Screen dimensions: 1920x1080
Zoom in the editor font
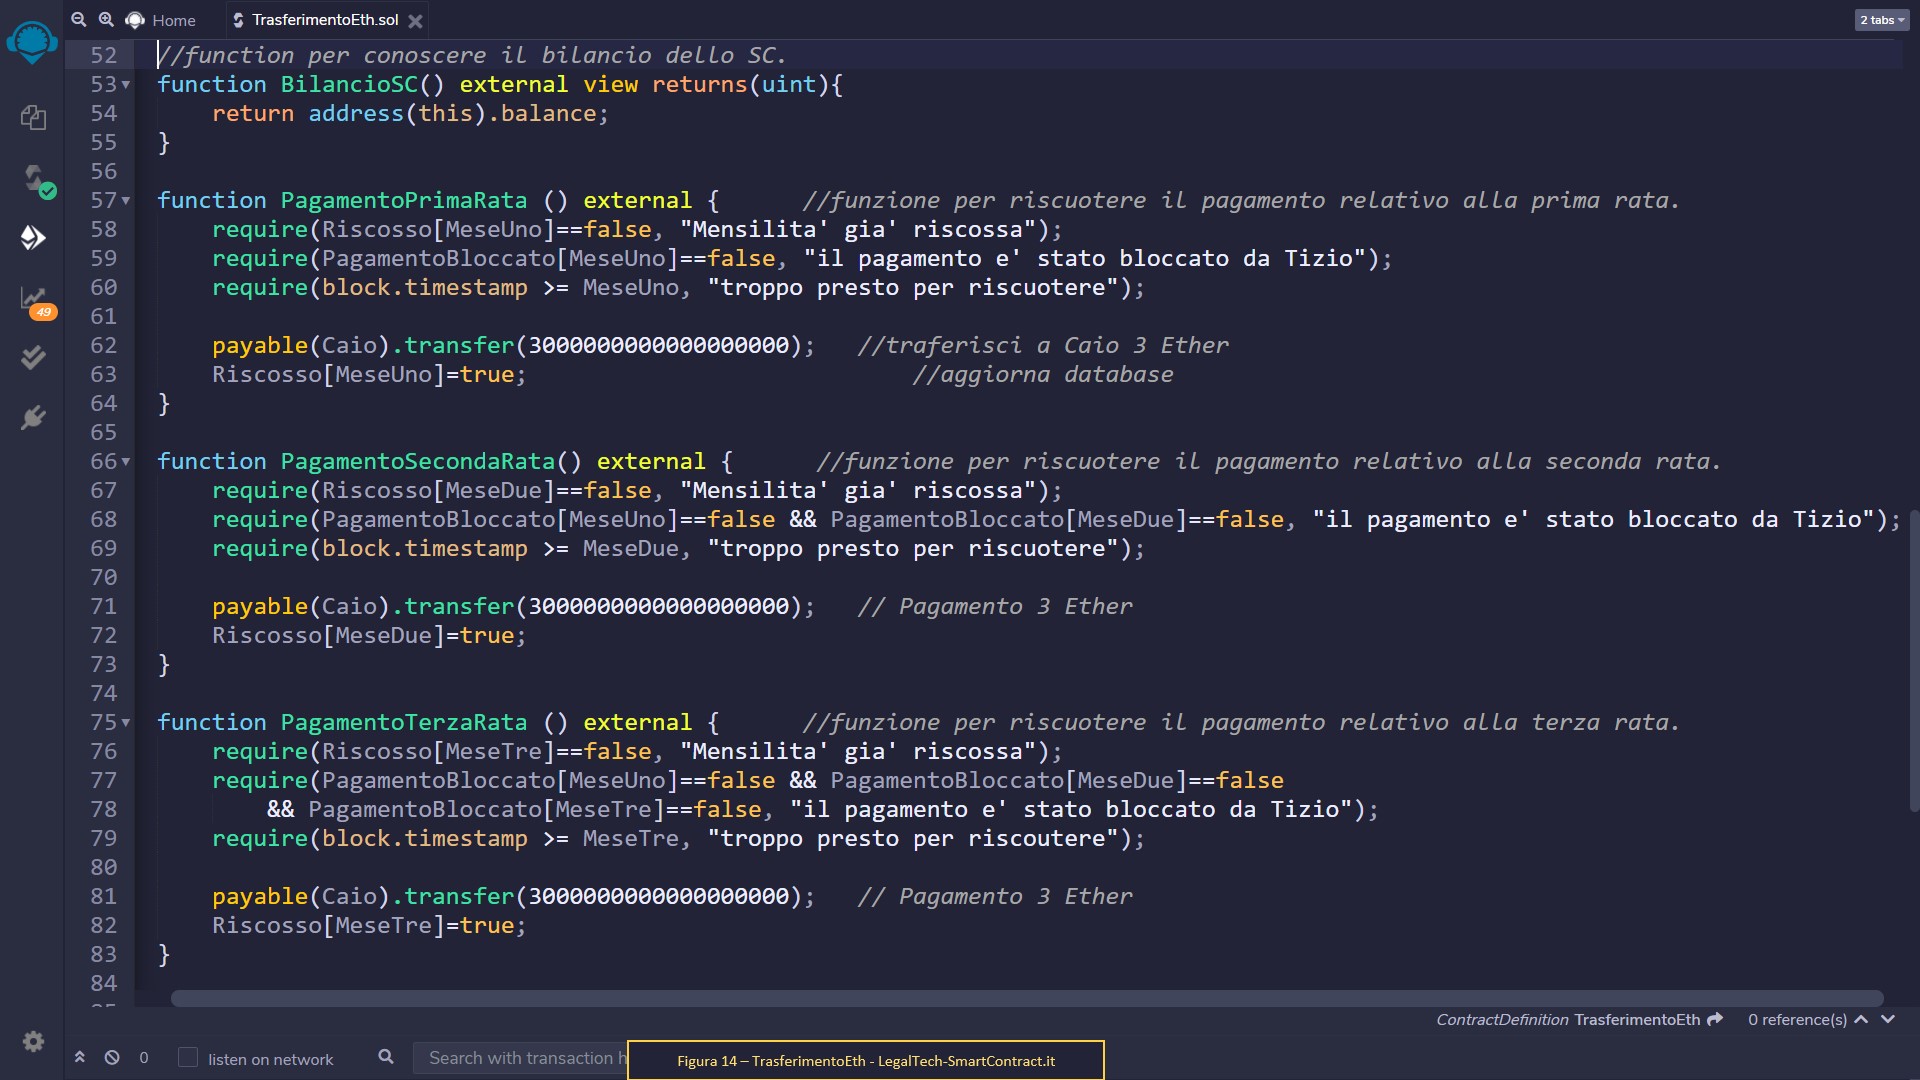(x=106, y=19)
